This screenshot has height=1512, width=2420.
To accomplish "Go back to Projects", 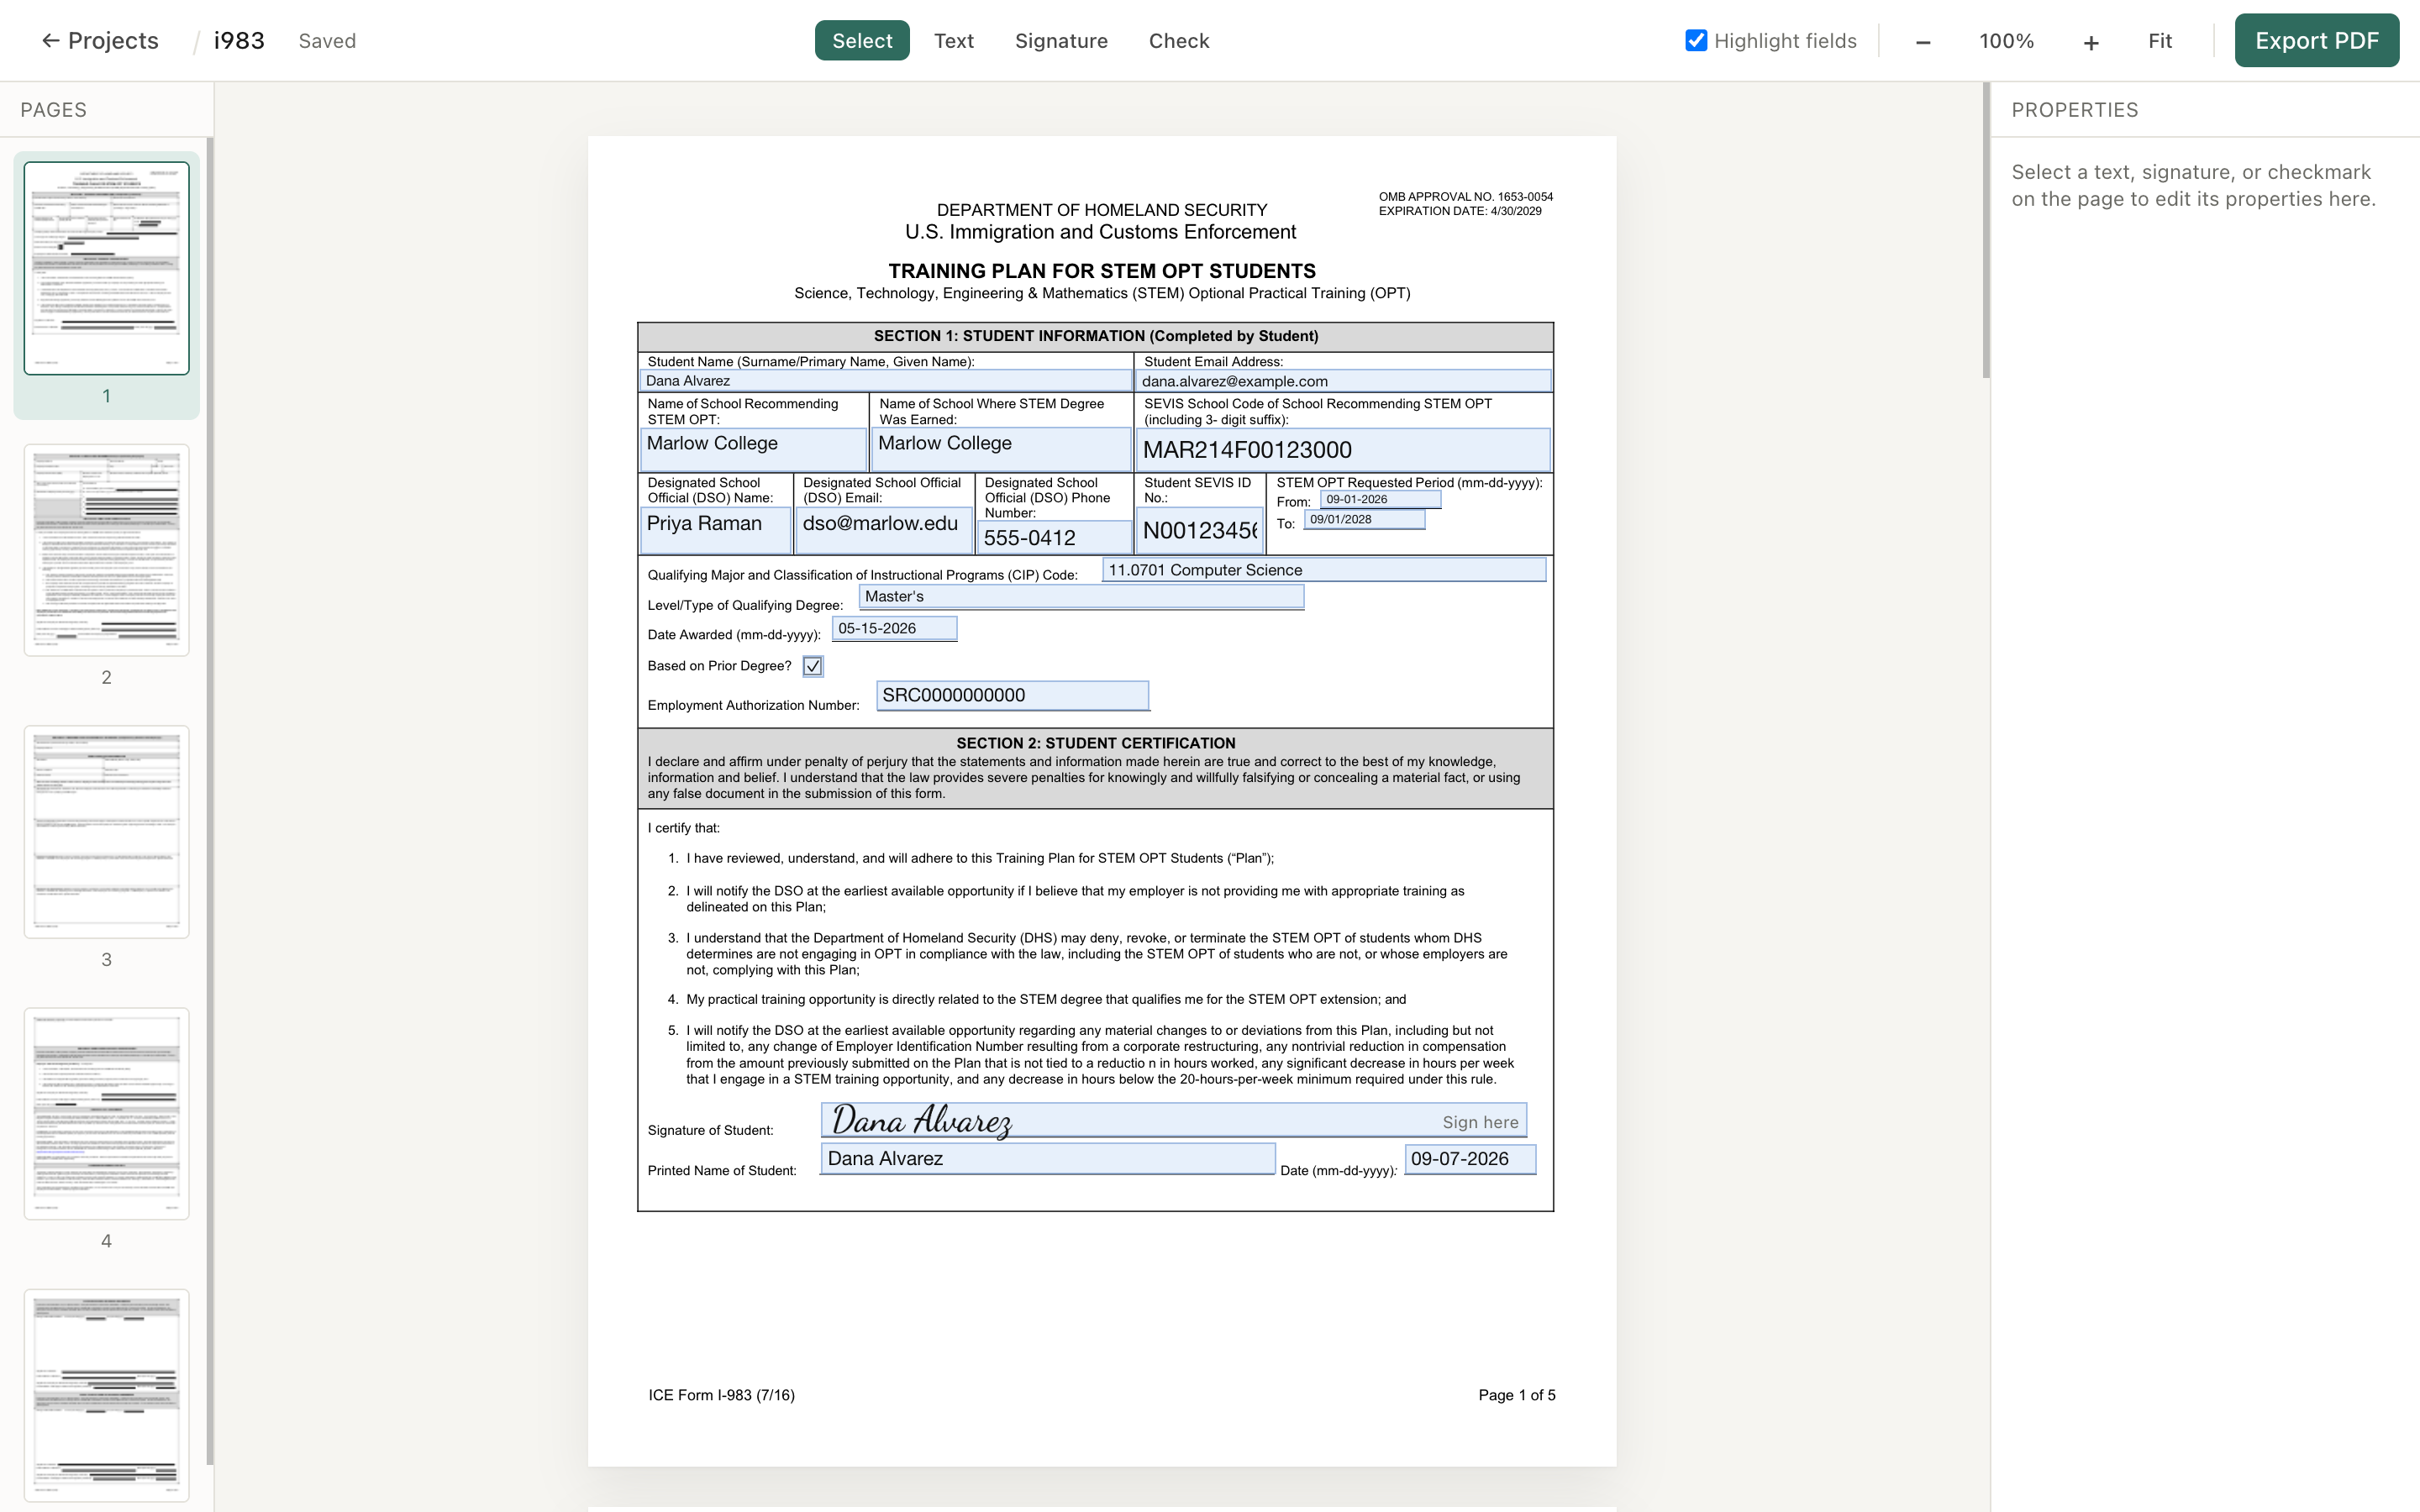I will pos(99,41).
